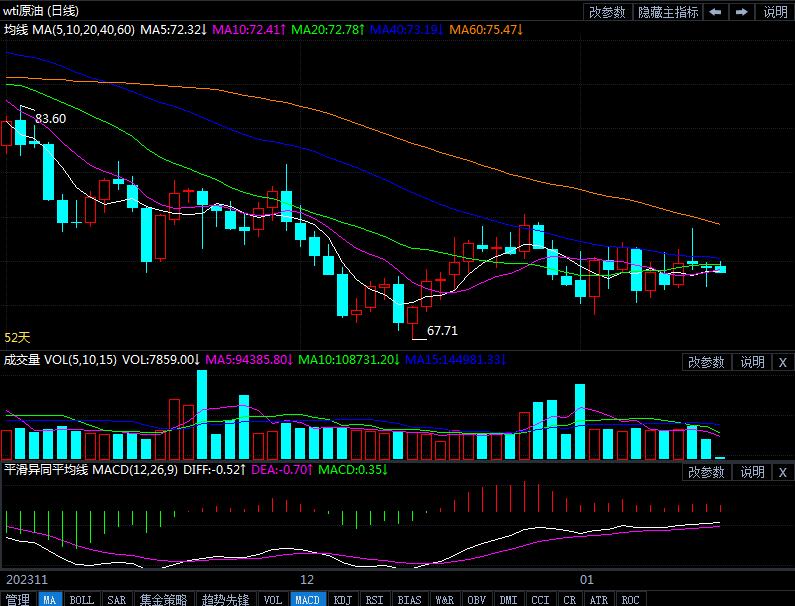
Task: Open 改参数 for the main MA chart
Action: tap(607, 12)
